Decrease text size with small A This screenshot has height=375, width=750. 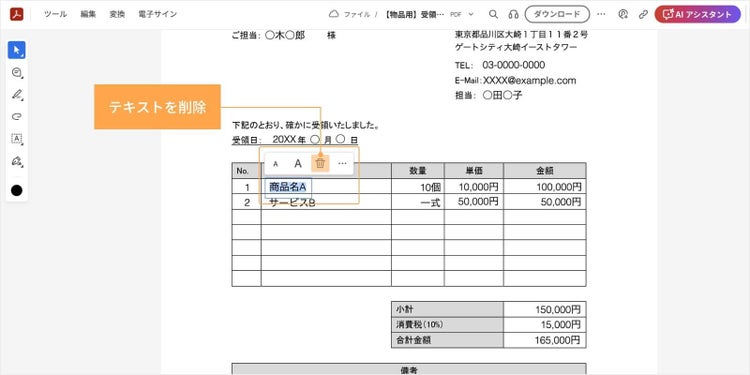pyautogui.click(x=276, y=164)
